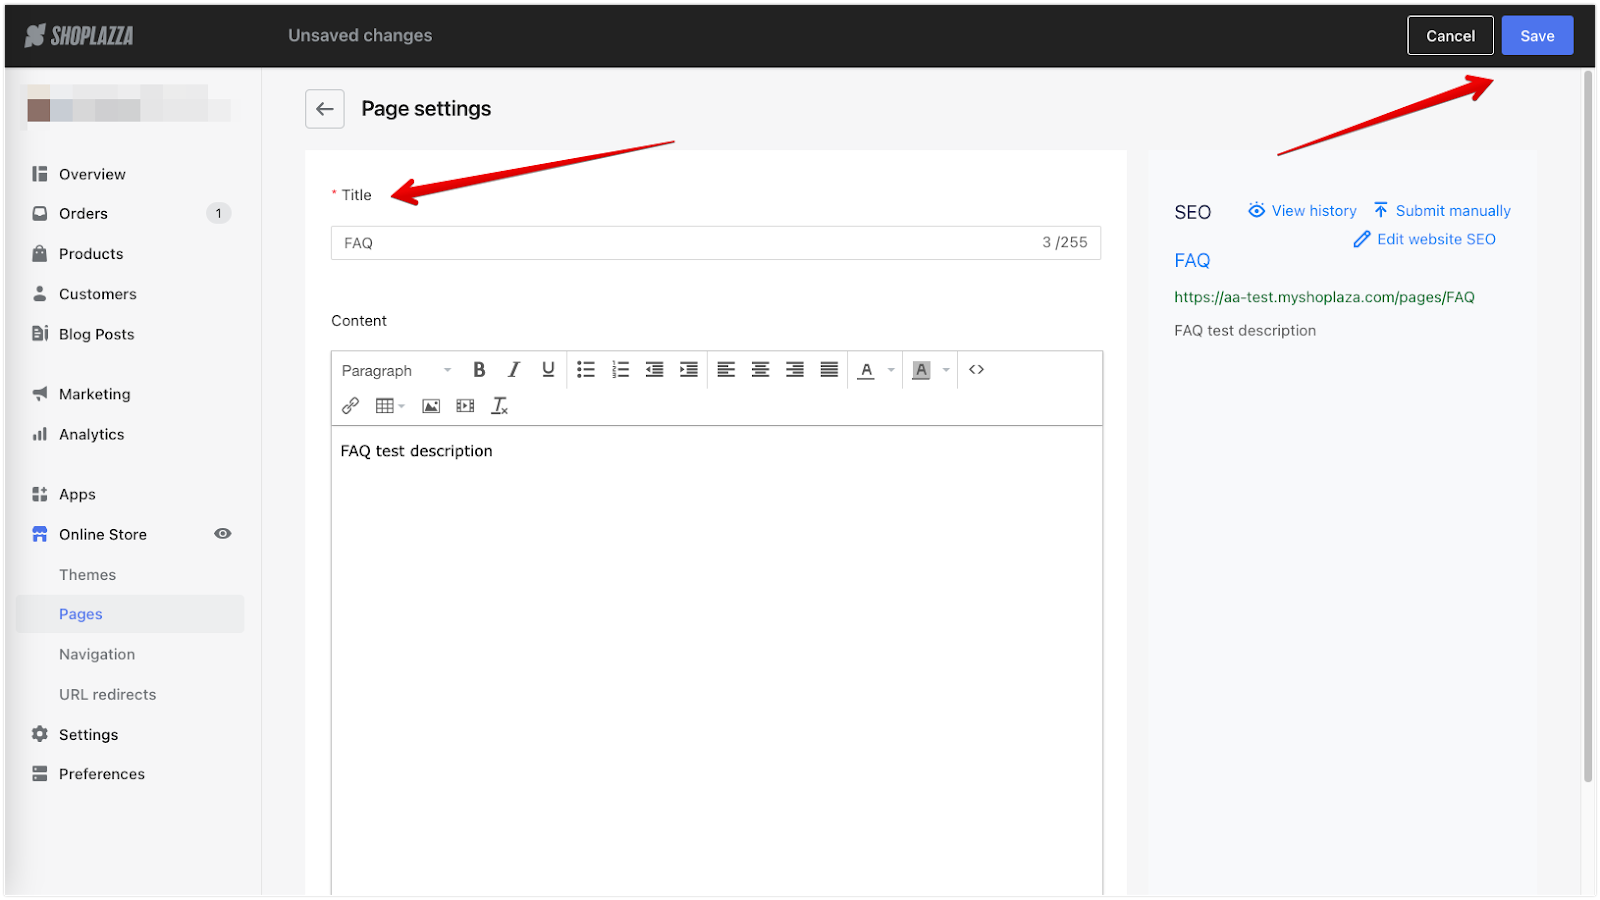This screenshot has height=900, width=1600.
Task: Insert a bulleted list
Action: click(x=586, y=370)
